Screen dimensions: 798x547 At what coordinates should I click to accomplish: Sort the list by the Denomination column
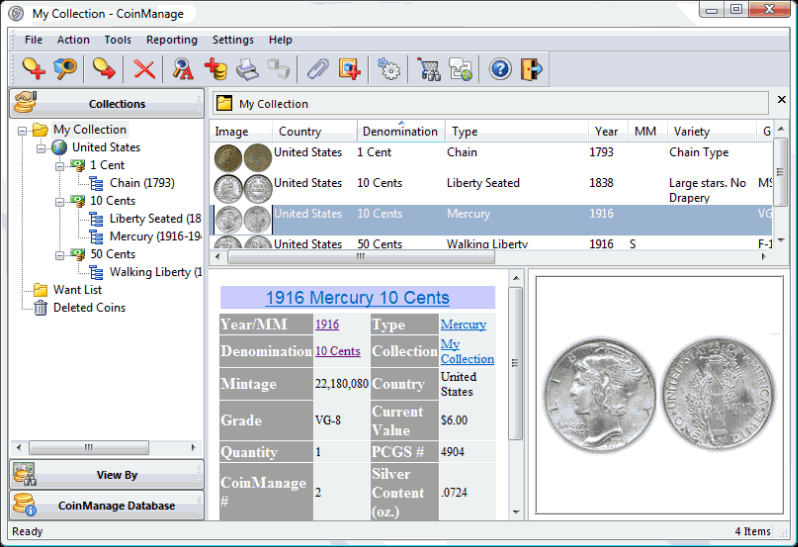tap(401, 131)
